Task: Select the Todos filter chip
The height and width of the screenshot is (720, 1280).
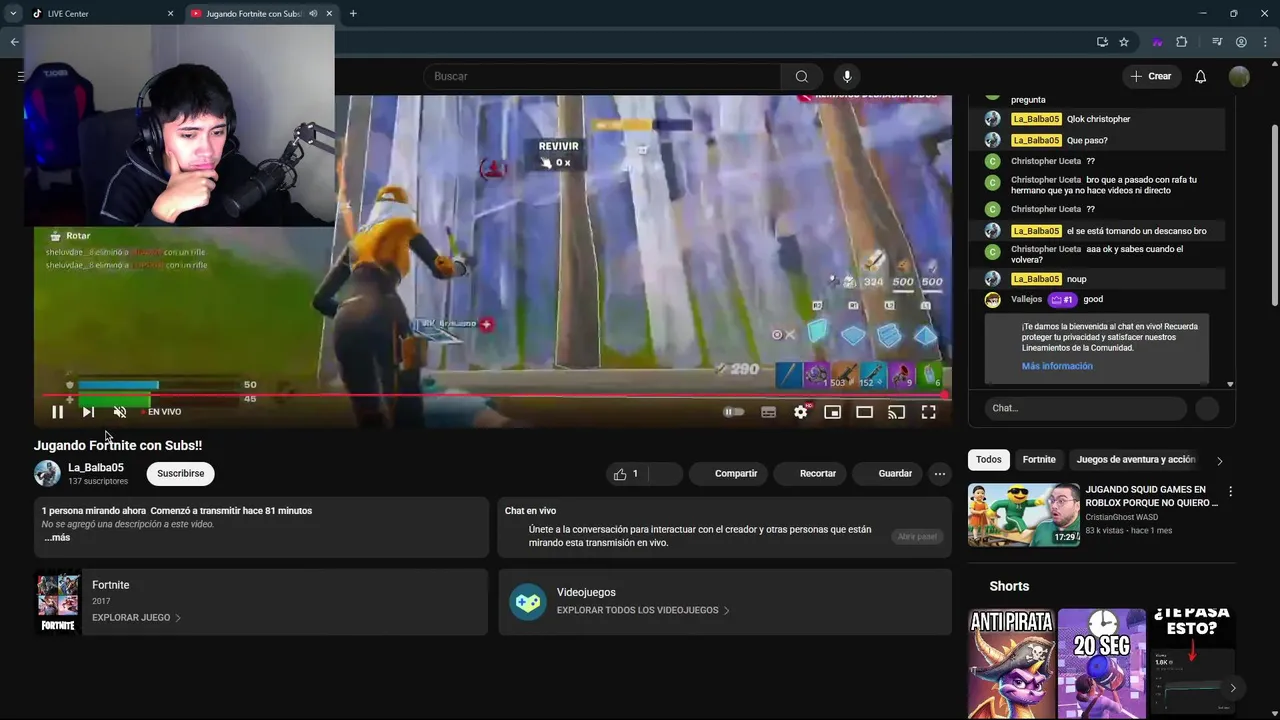Action: (988, 460)
